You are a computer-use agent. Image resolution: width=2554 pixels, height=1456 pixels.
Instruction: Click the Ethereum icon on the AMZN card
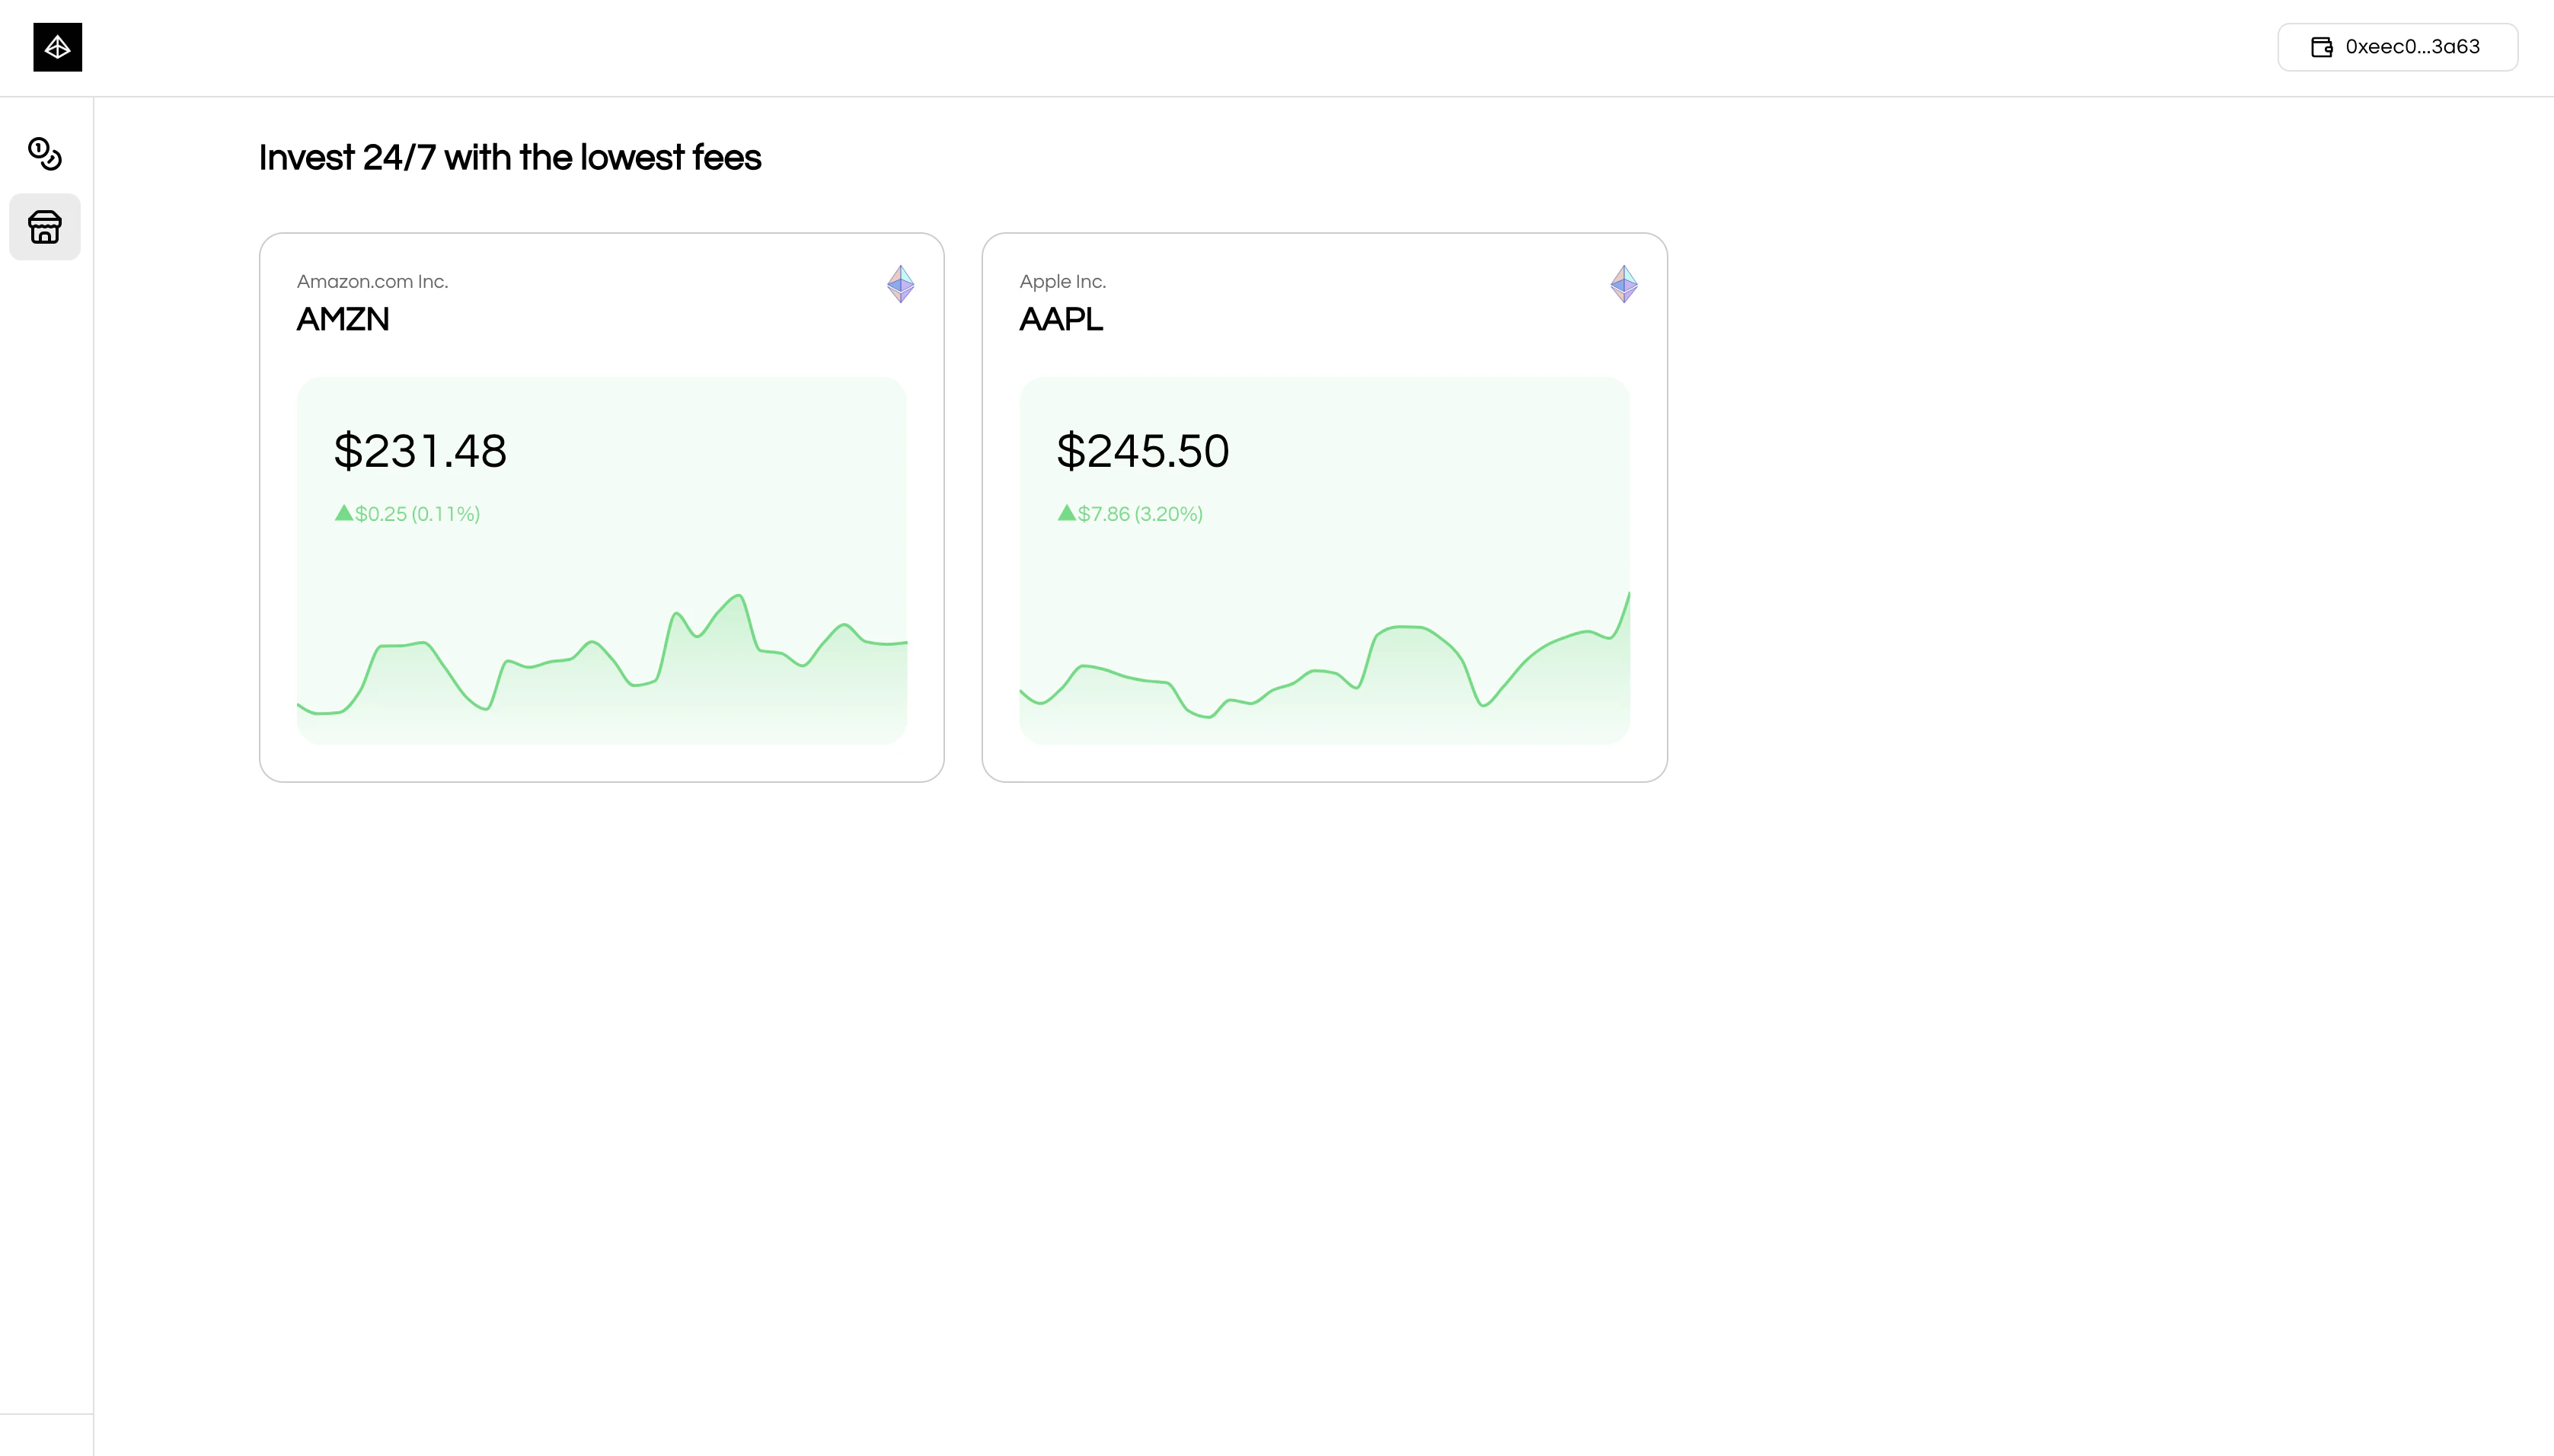point(899,284)
